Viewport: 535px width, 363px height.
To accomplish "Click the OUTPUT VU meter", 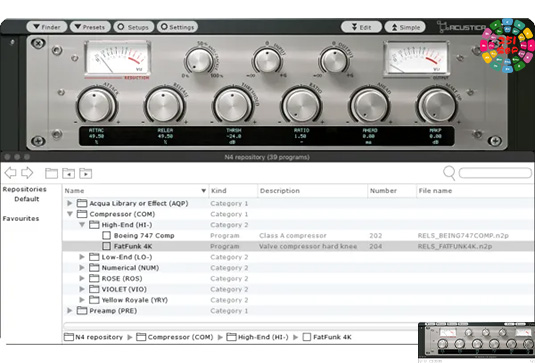I will (x=416, y=58).
